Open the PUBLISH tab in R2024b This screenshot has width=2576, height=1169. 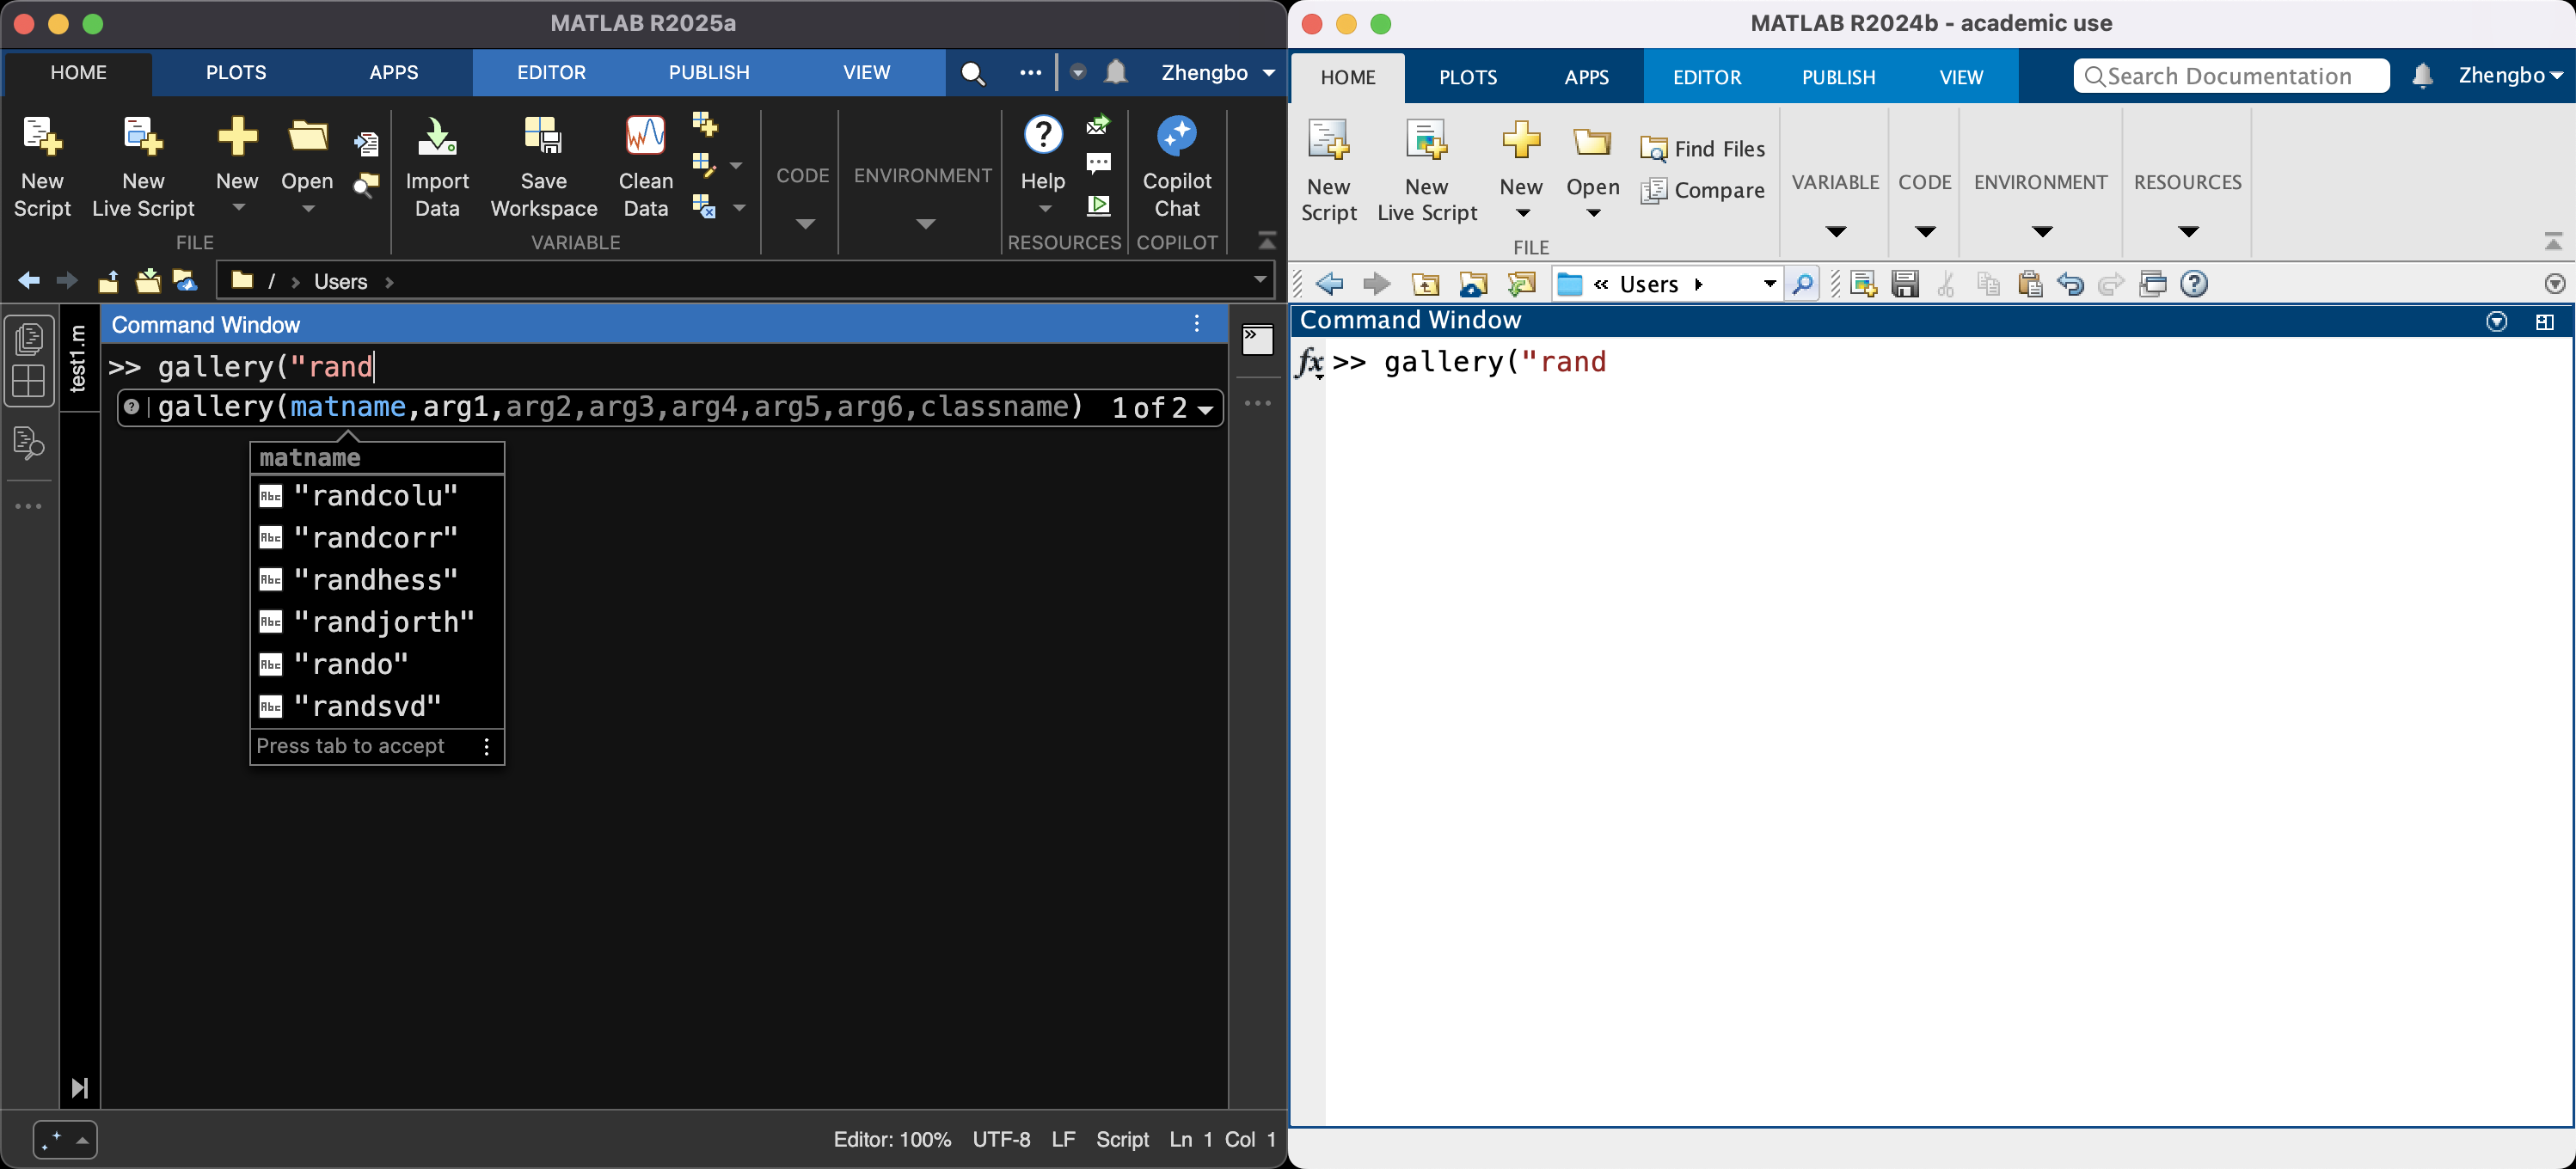[x=1838, y=77]
